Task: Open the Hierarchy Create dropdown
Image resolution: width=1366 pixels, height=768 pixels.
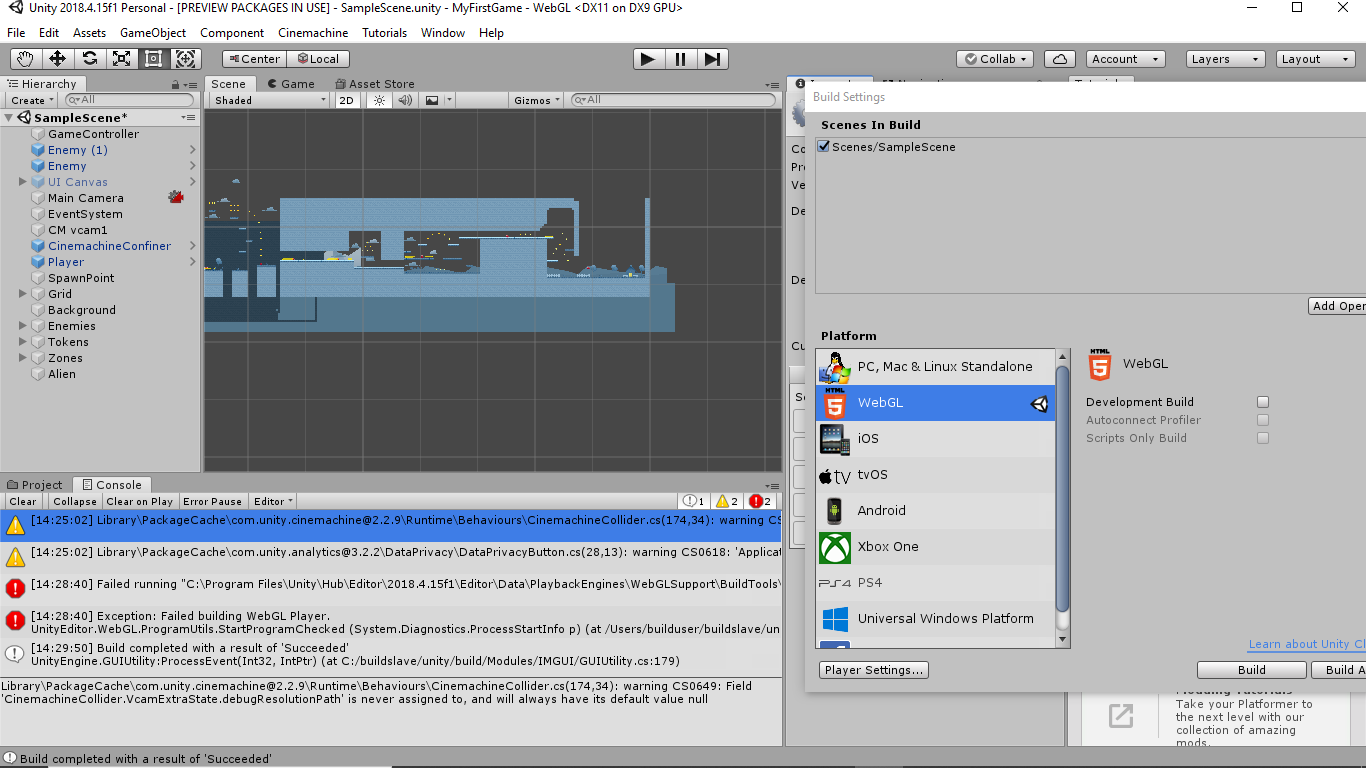Action: [x=32, y=100]
